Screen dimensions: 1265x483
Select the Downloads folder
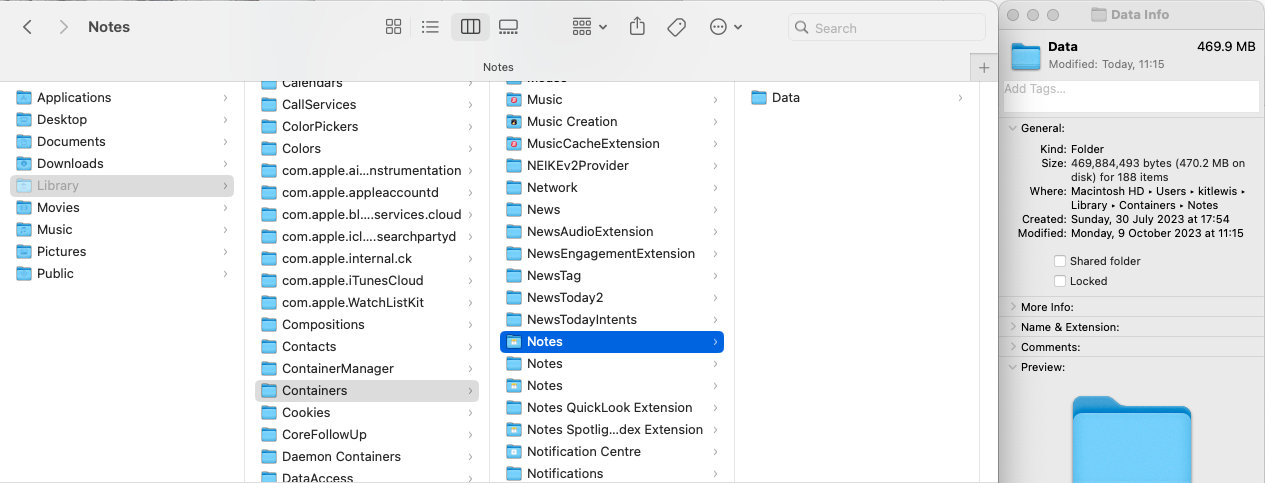click(x=123, y=163)
